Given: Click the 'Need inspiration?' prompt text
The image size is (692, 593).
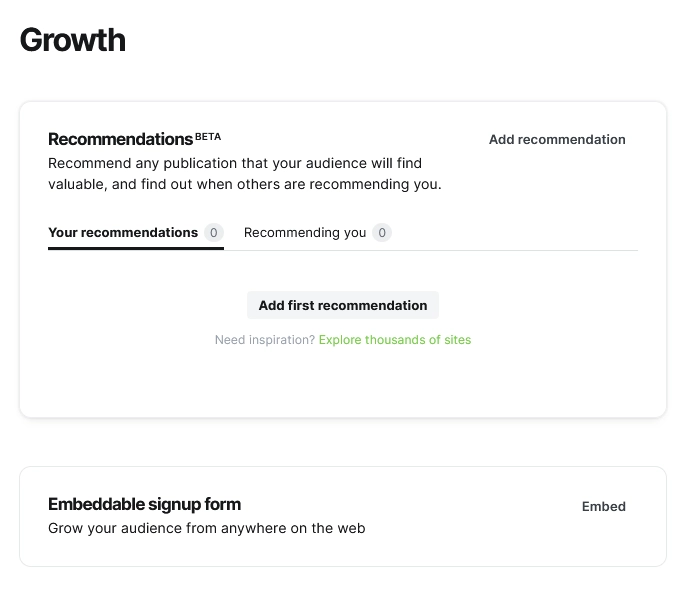Looking at the screenshot, I should click(x=264, y=340).
